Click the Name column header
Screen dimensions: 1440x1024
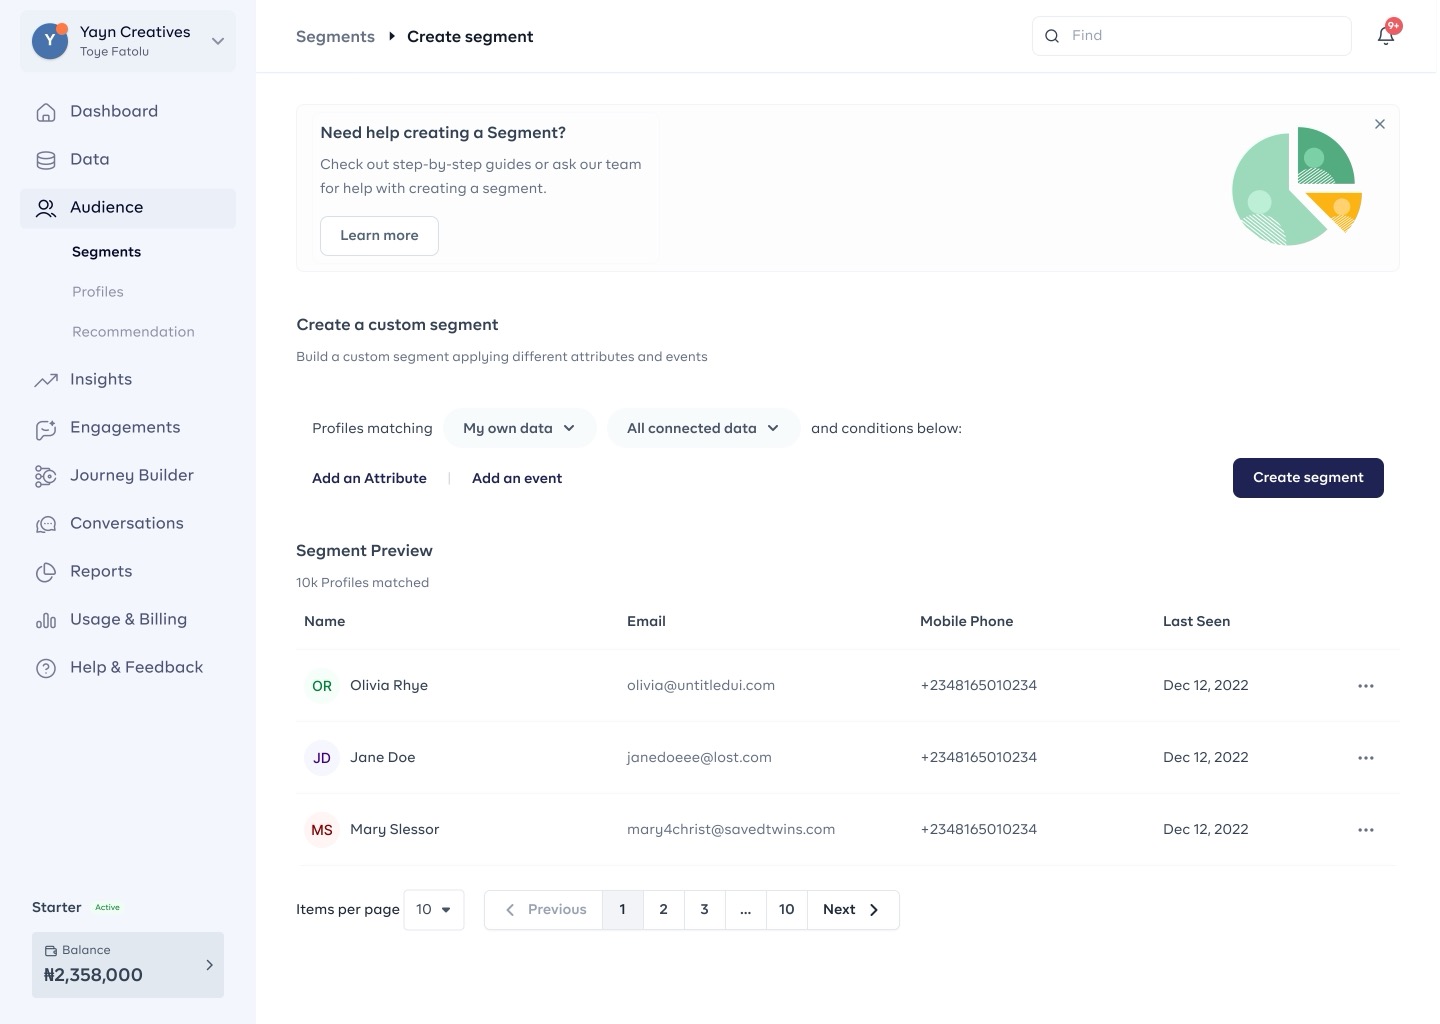324,622
